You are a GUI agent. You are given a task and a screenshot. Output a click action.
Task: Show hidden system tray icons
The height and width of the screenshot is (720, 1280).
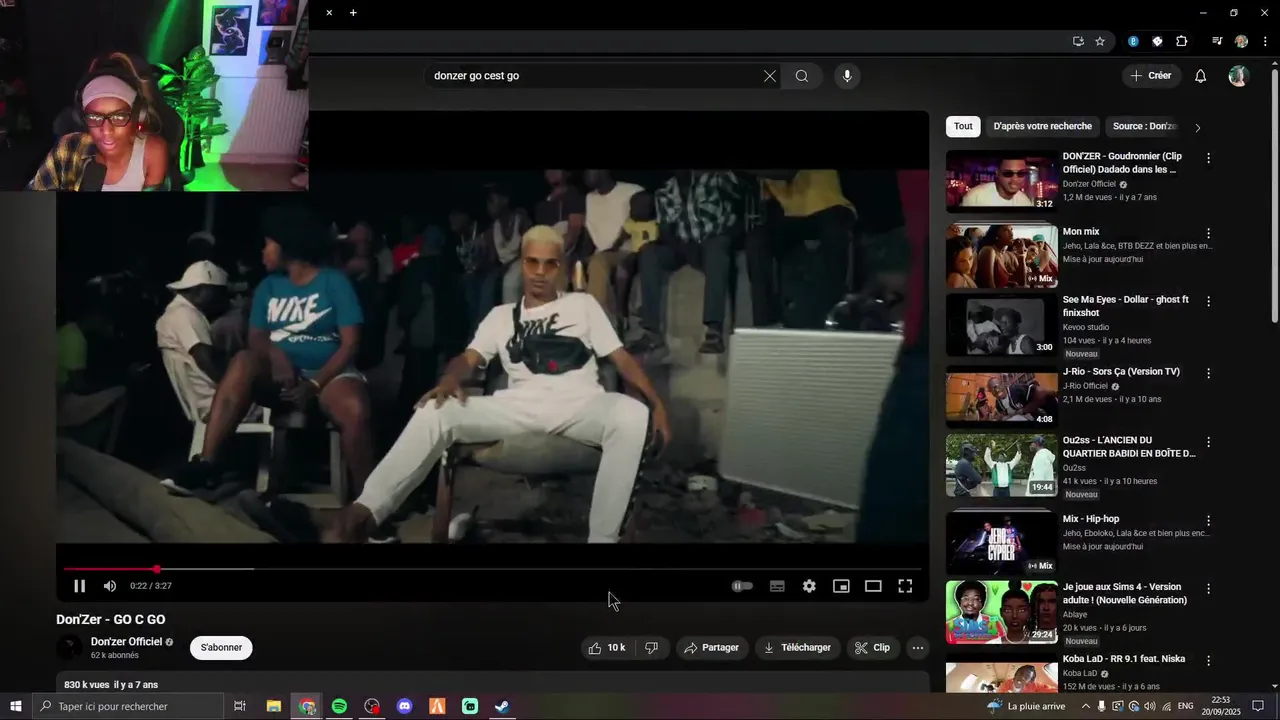pyautogui.click(x=1085, y=706)
